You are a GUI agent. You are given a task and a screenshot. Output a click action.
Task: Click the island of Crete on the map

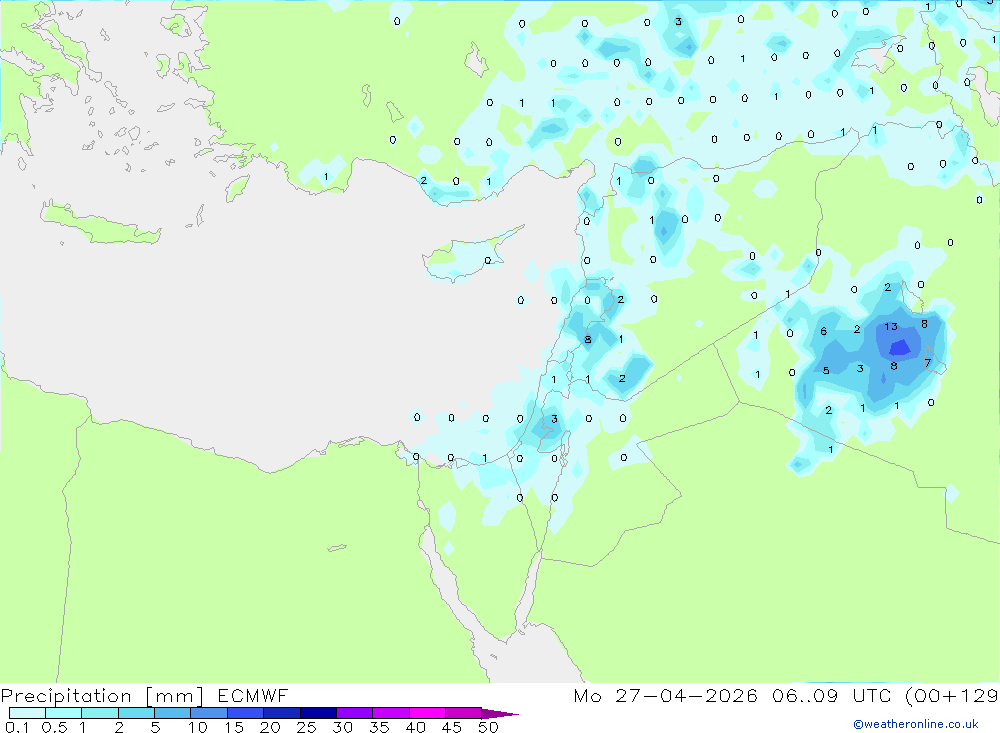point(101,224)
